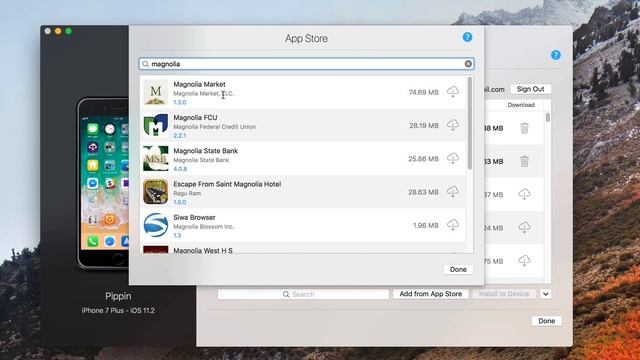The width and height of the screenshot is (640, 360).
Task: Download fourth app in background library list
Action: click(x=524, y=227)
